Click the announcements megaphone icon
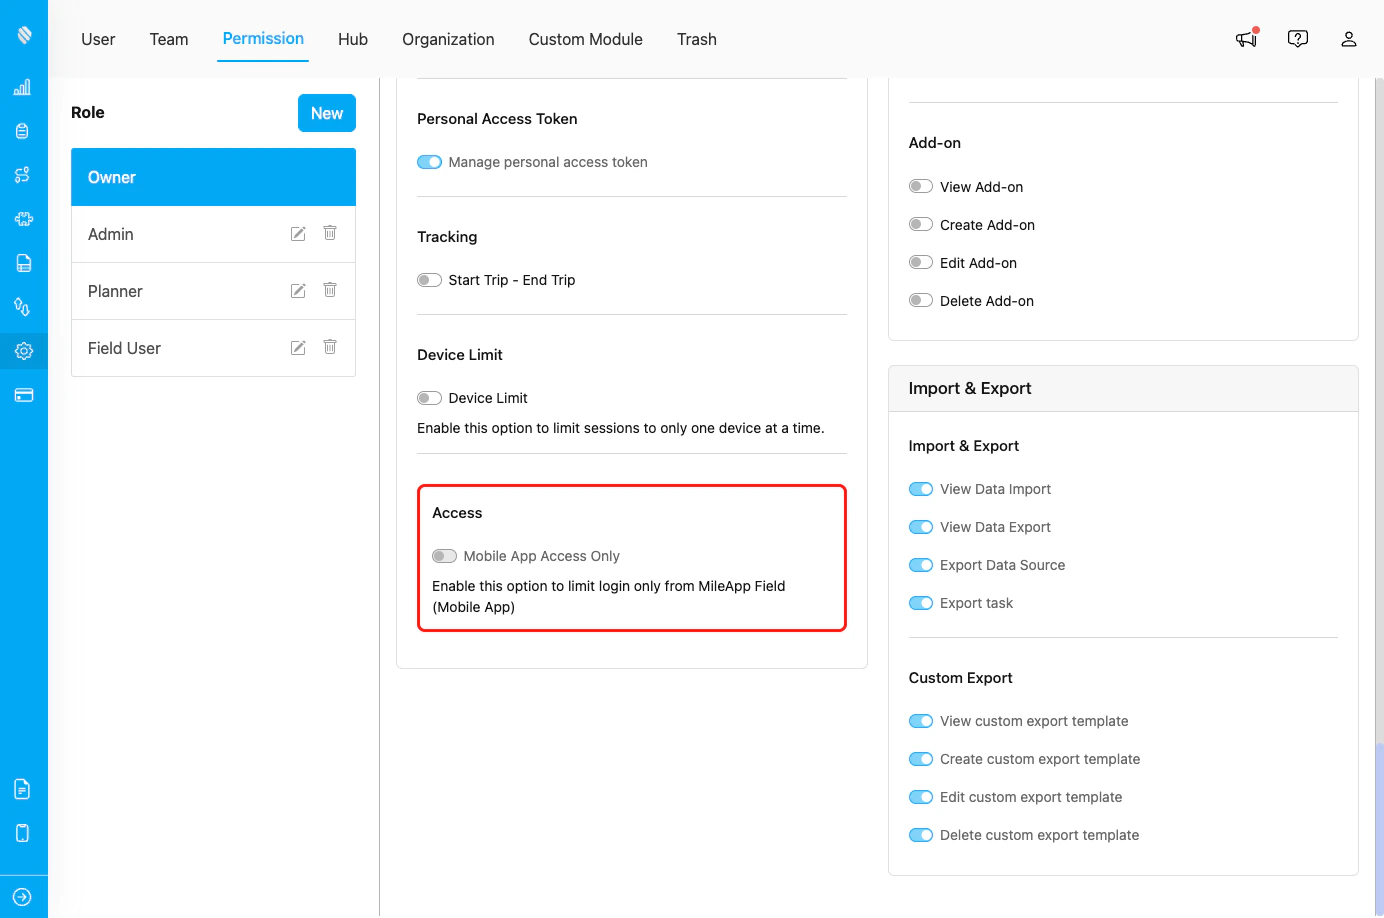The width and height of the screenshot is (1384, 918). click(1245, 39)
